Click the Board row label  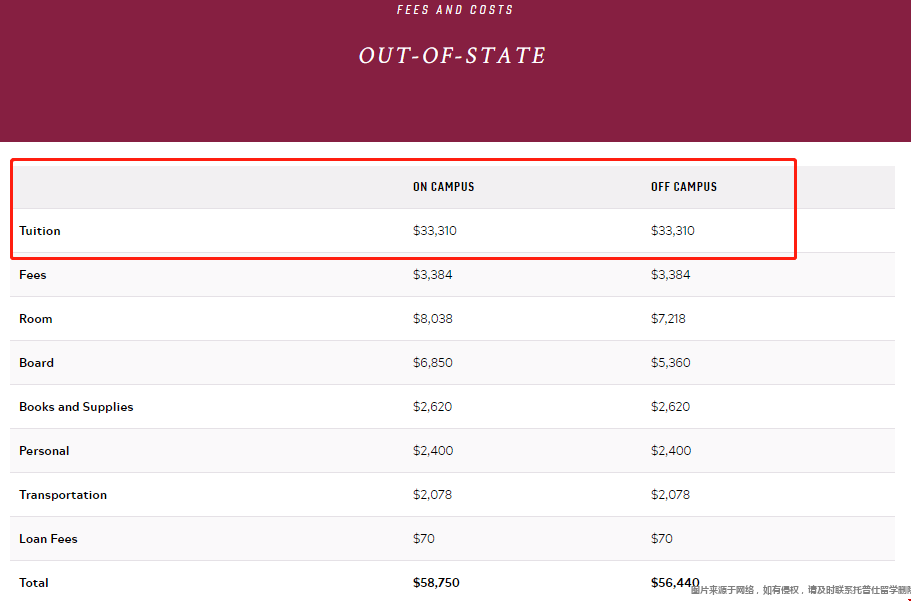[x=36, y=363]
